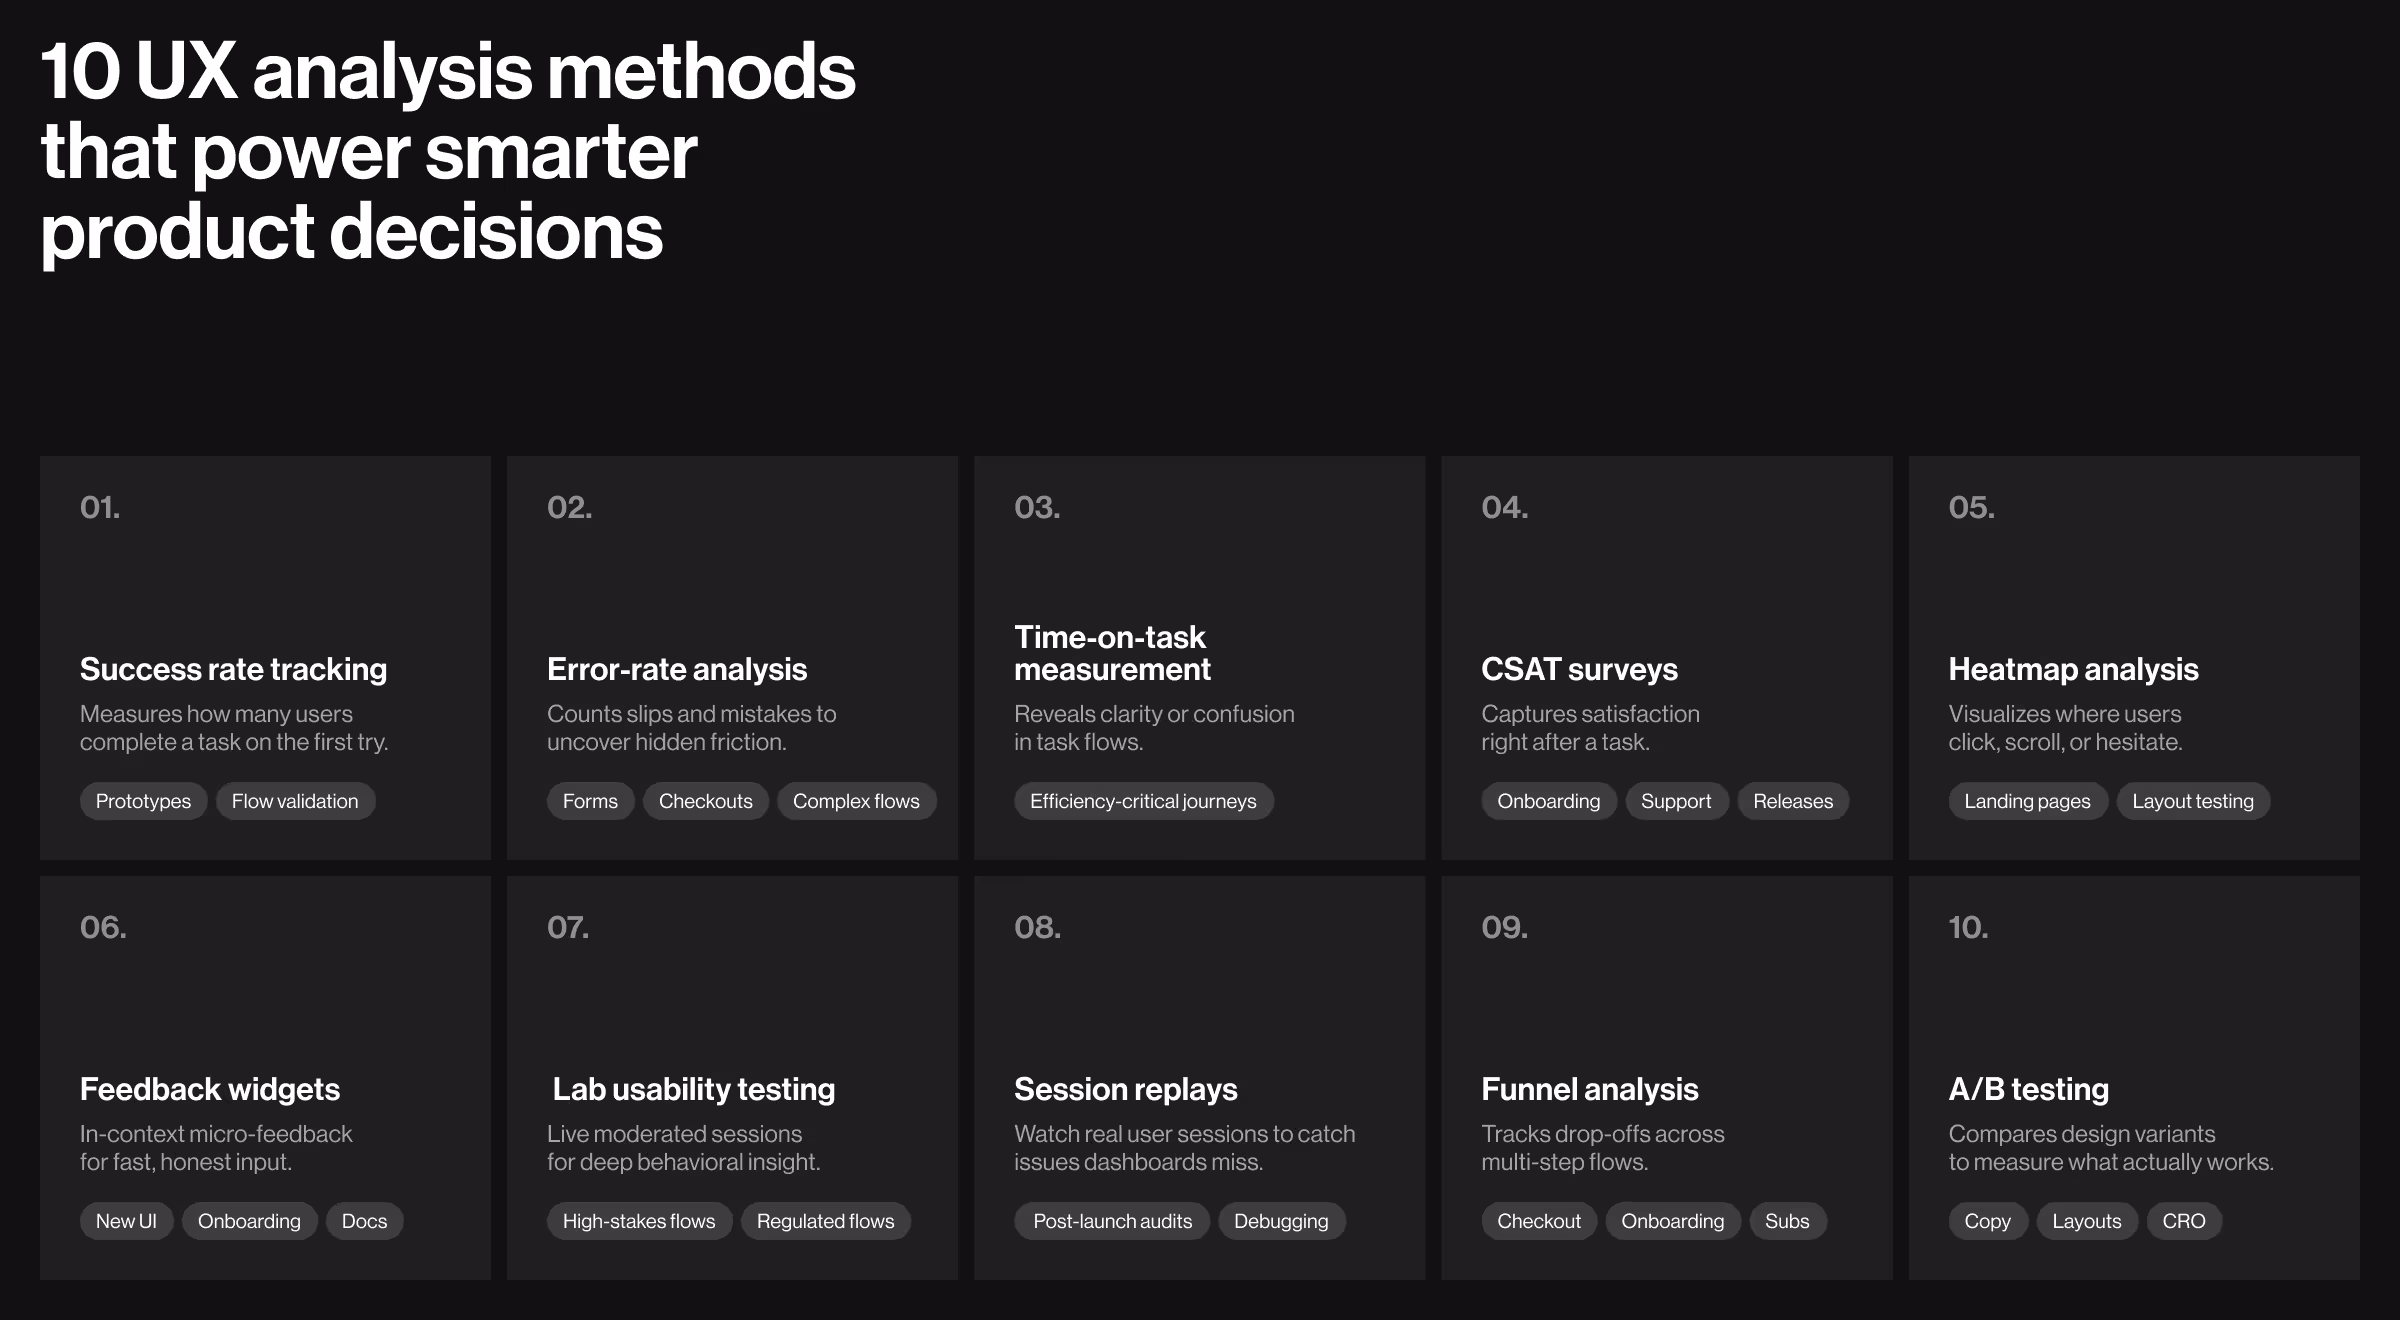Click the Complex flows tag
This screenshot has width=2400, height=1320.
[x=856, y=801]
